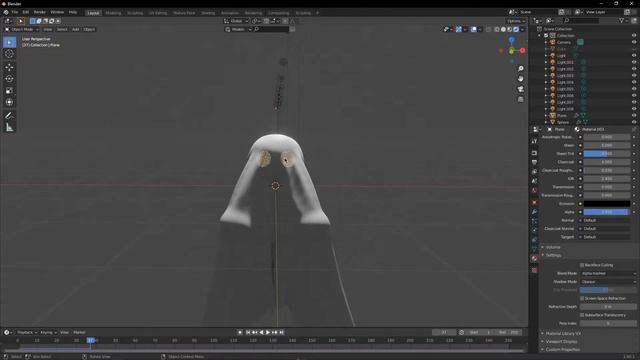Select the Rotate tool

(9, 79)
